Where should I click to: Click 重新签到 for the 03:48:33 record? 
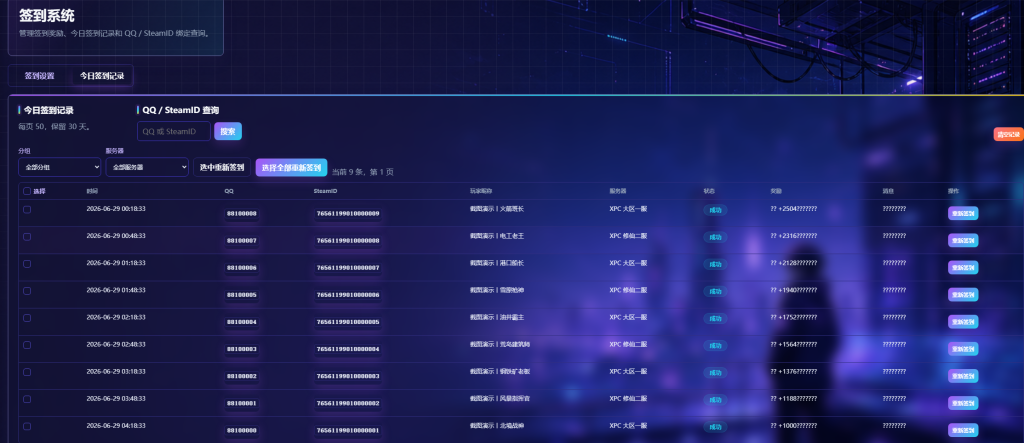click(x=963, y=403)
